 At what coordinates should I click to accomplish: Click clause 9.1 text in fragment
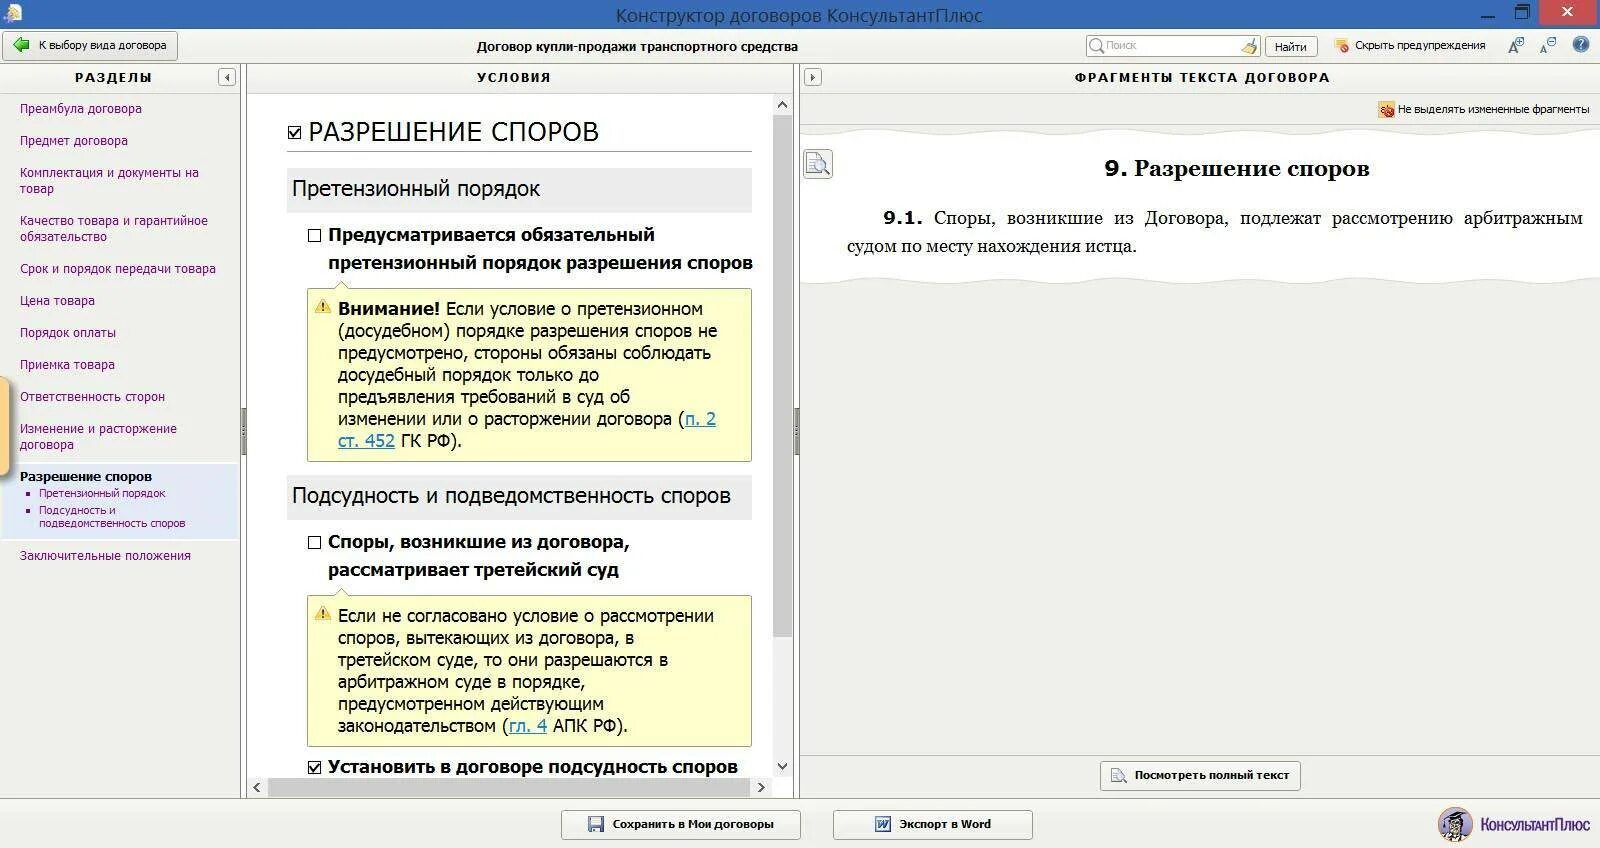tap(1215, 232)
